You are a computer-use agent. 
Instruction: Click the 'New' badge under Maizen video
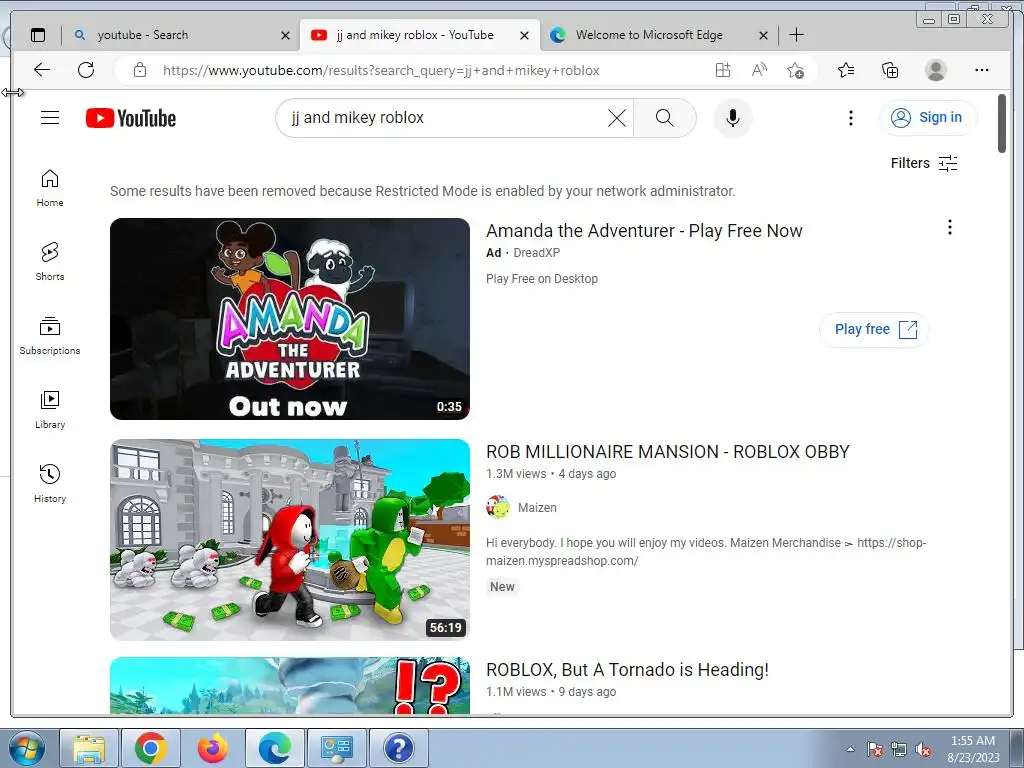point(502,586)
